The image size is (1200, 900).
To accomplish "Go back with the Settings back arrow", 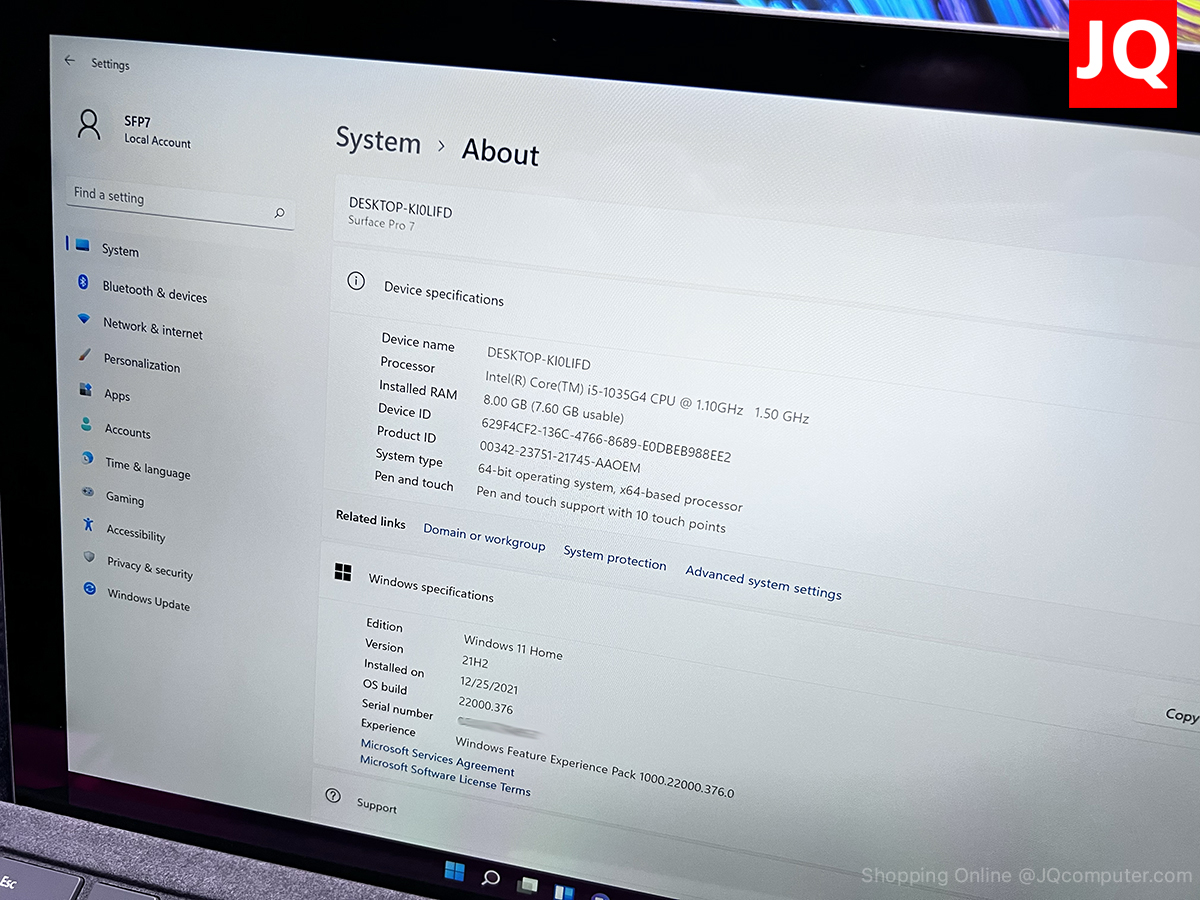I will tap(69, 61).
